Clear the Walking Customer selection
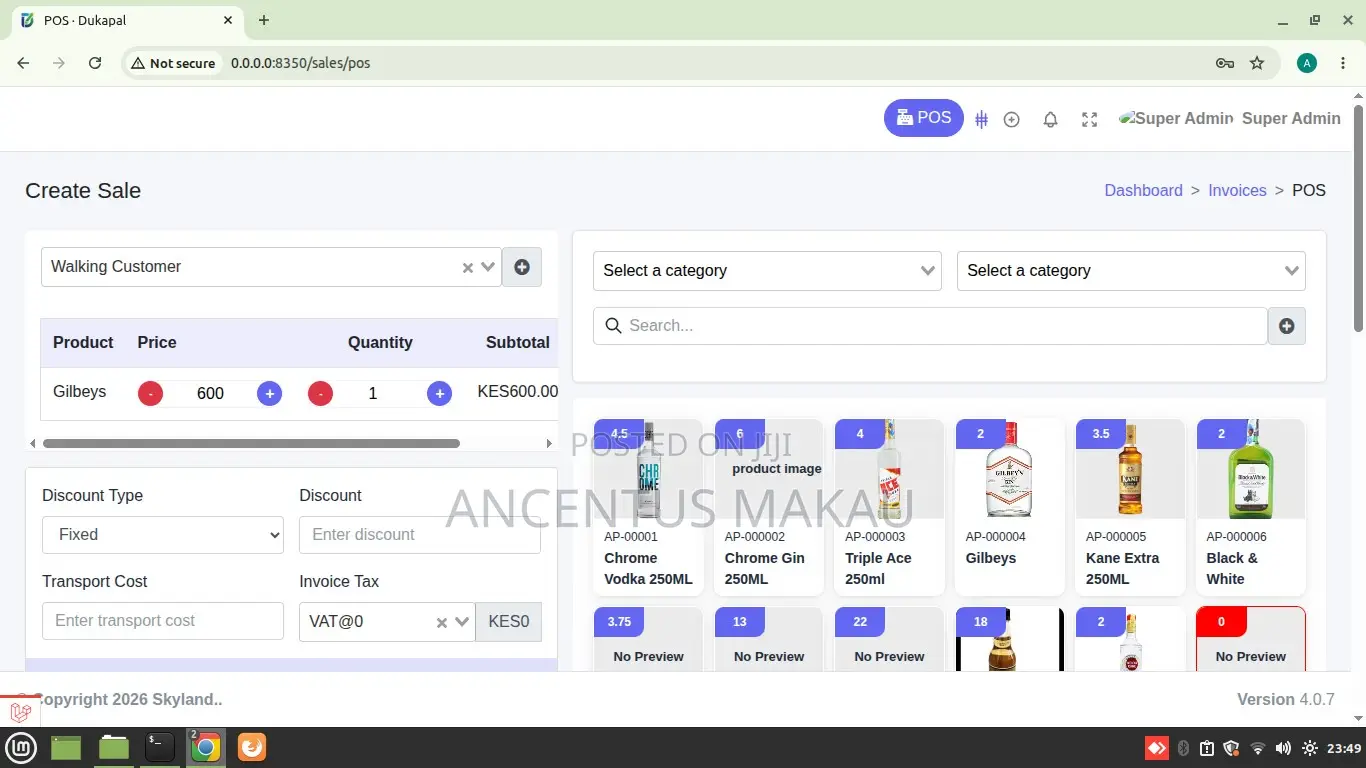The width and height of the screenshot is (1366, 768). point(467,268)
